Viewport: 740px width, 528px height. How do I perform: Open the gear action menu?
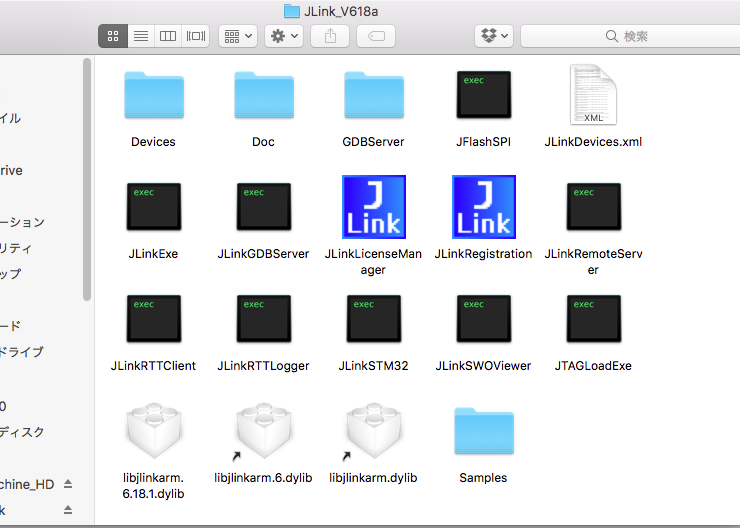(x=284, y=36)
